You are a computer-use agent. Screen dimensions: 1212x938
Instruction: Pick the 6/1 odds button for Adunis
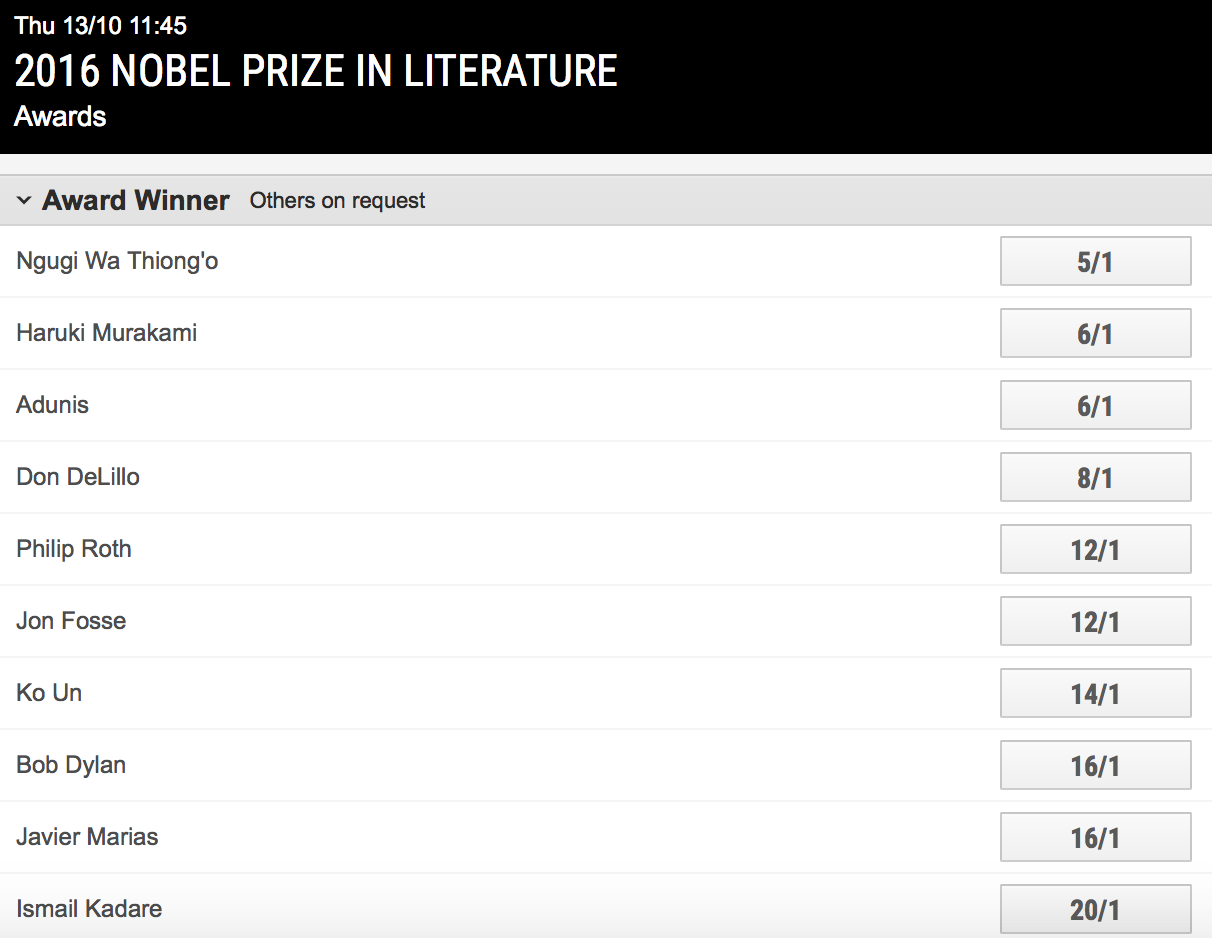[1095, 406]
